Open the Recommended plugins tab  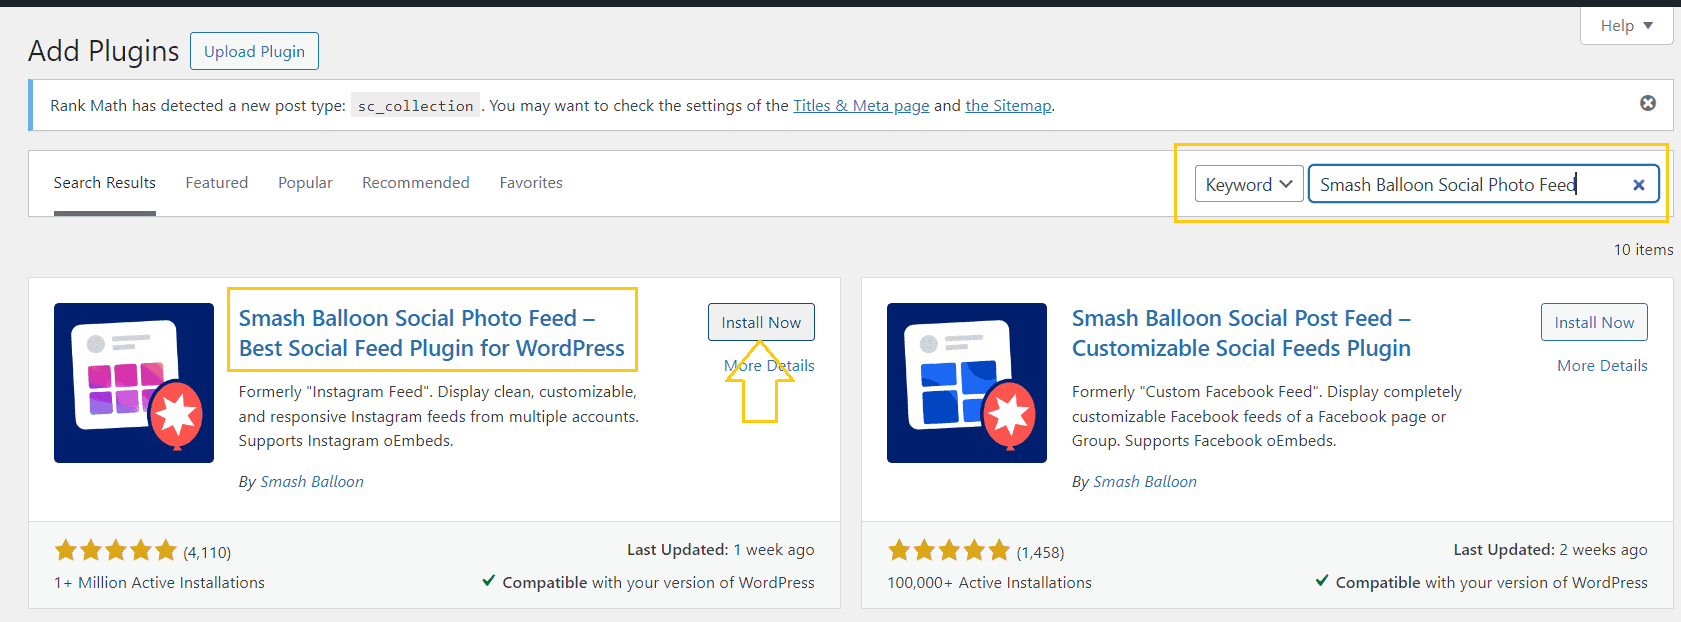tap(416, 183)
